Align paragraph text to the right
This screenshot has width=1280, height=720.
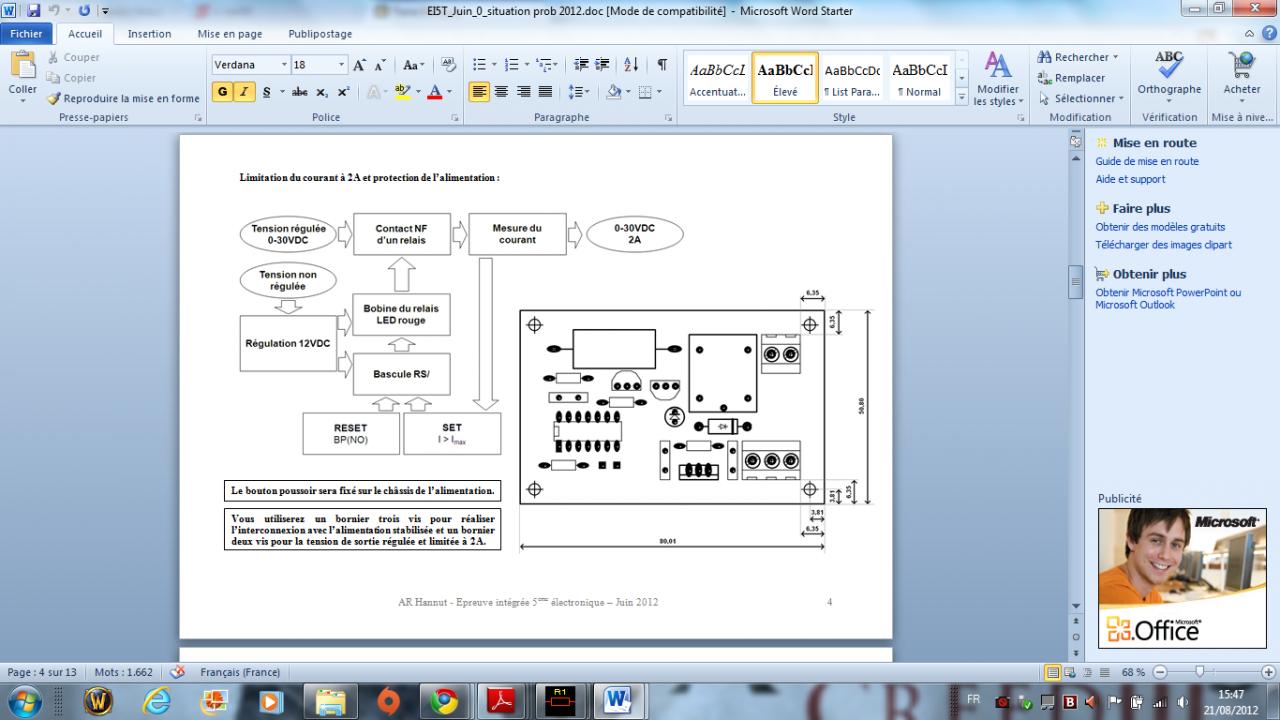(523, 92)
